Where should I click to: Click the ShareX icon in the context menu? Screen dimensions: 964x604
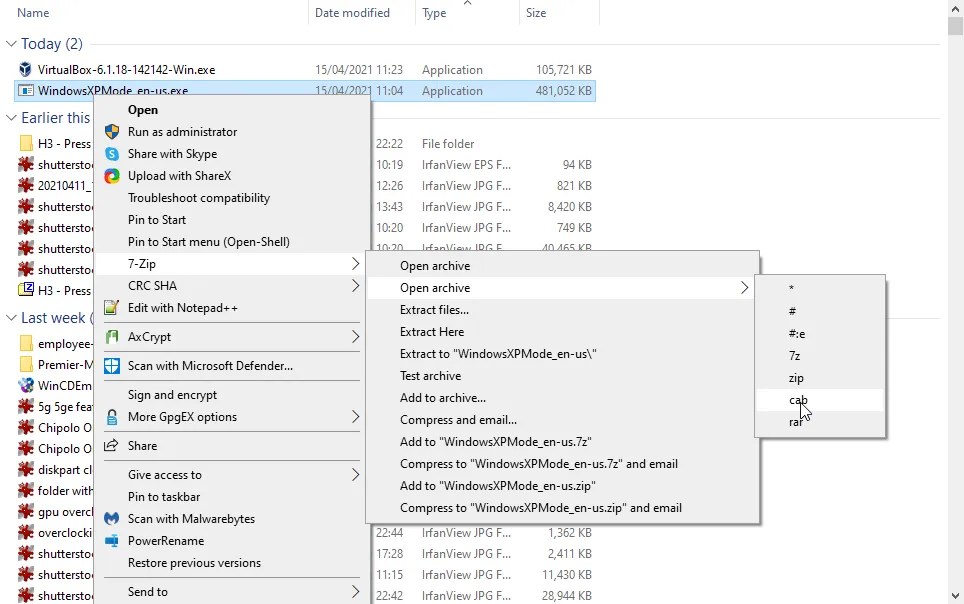point(113,175)
